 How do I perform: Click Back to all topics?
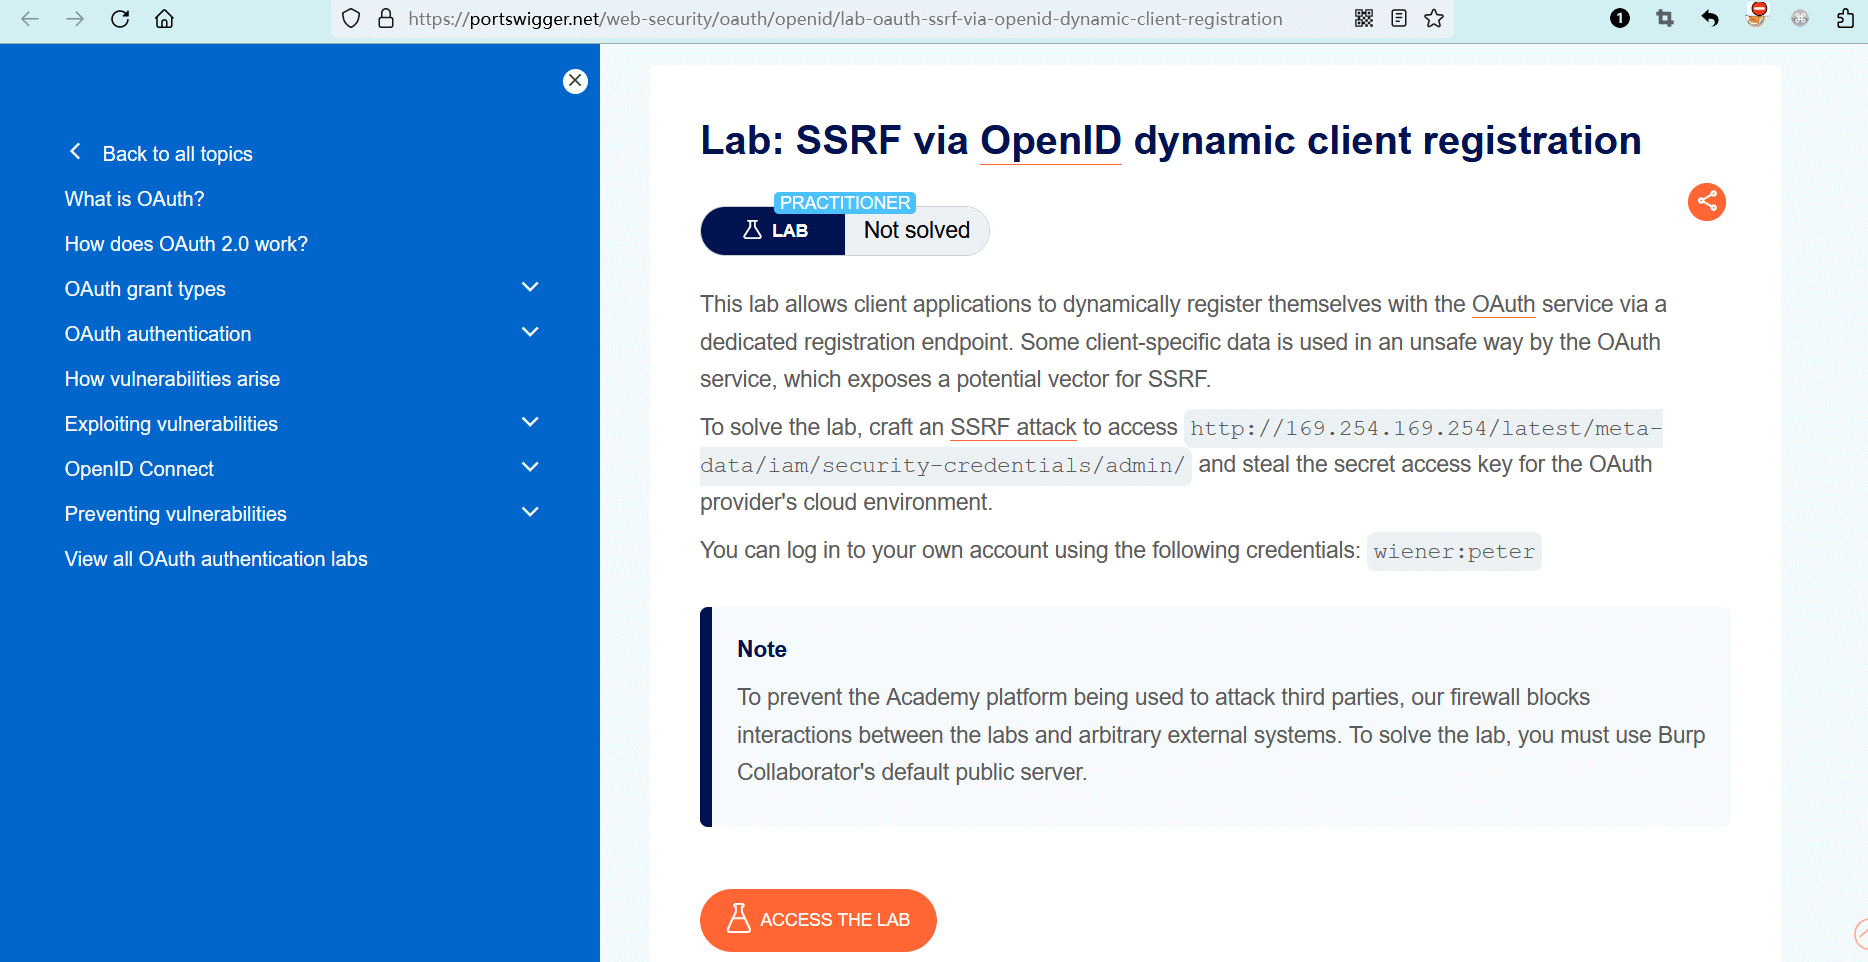177,154
